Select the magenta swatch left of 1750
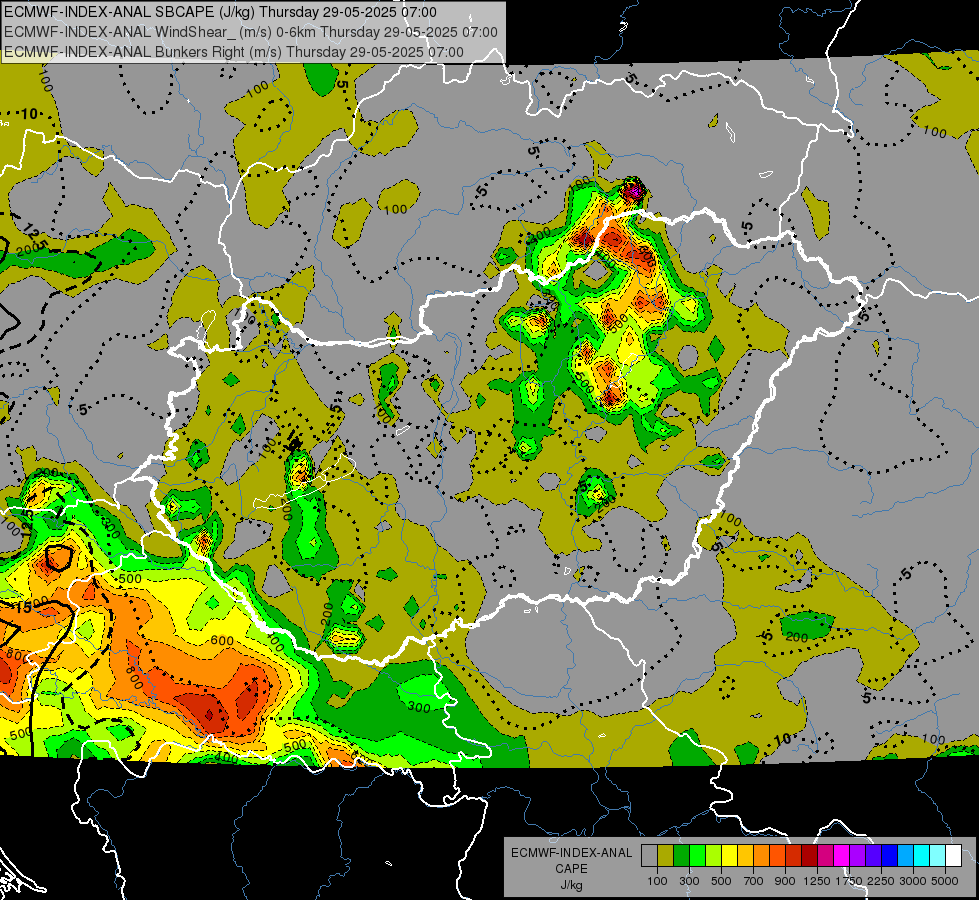This screenshot has width=979, height=900. pyautogui.click(x=842, y=855)
